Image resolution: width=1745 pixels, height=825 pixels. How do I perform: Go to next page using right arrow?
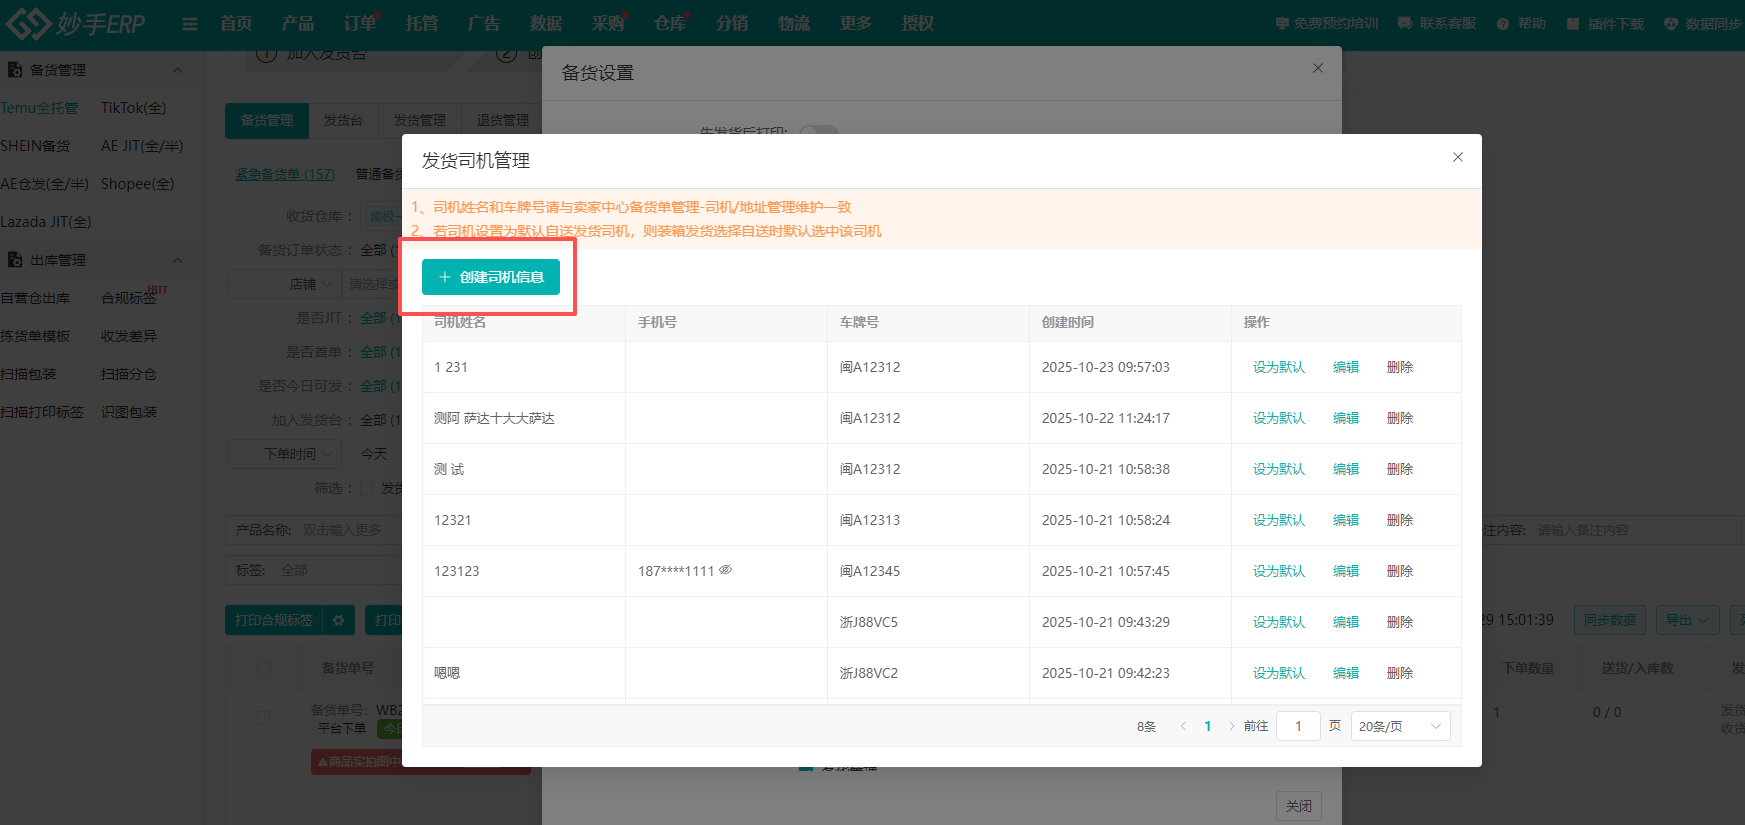click(1231, 726)
